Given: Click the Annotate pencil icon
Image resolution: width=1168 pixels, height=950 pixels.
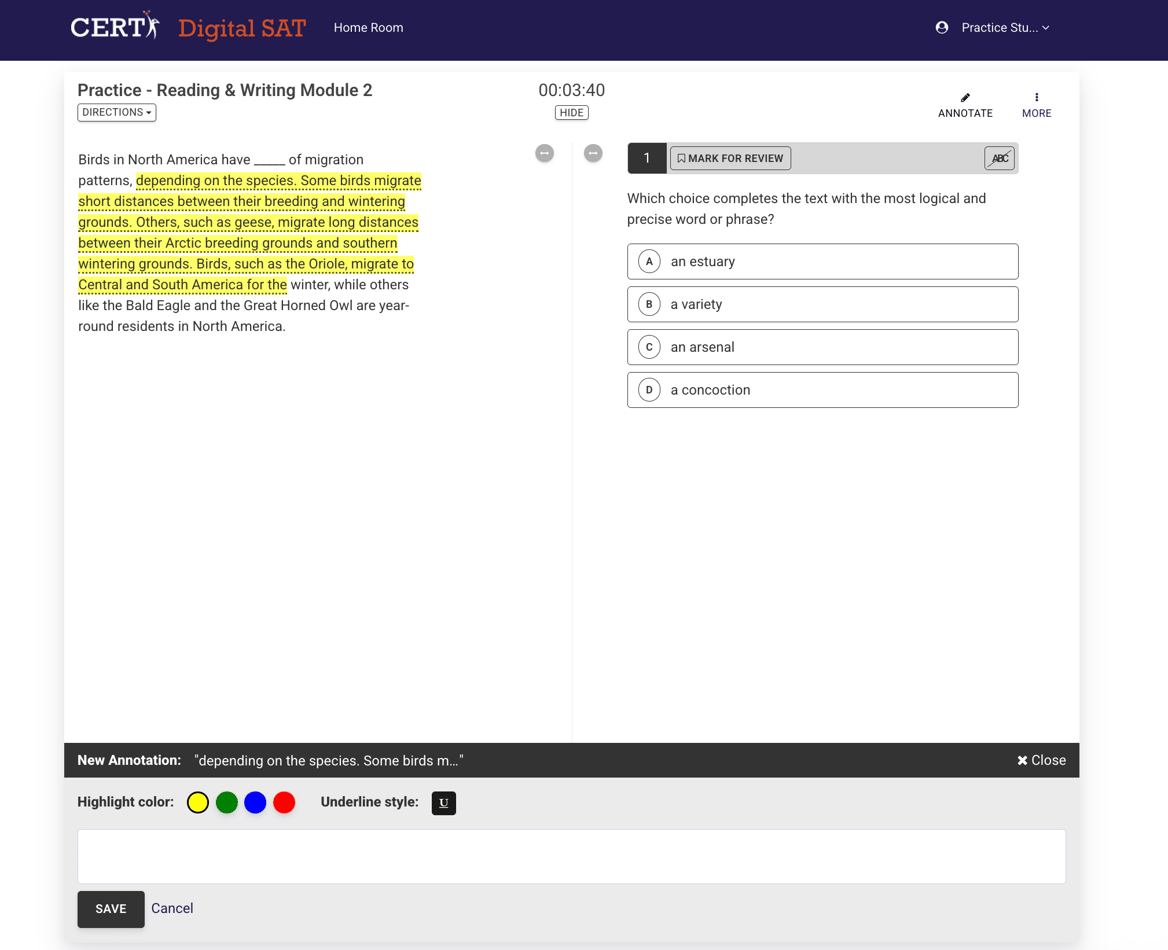Looking at the screenshot, I should 965,98.
